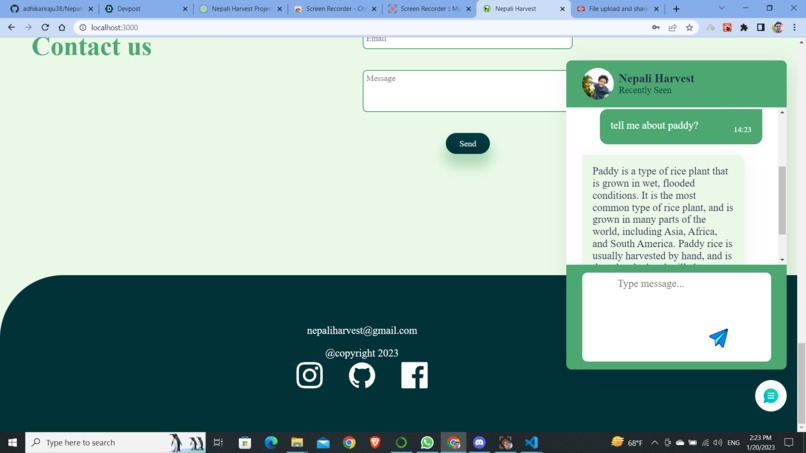Send chat message with paper plane icon
This screenshot has height=453, width=806.
click(x=719, y=338)
